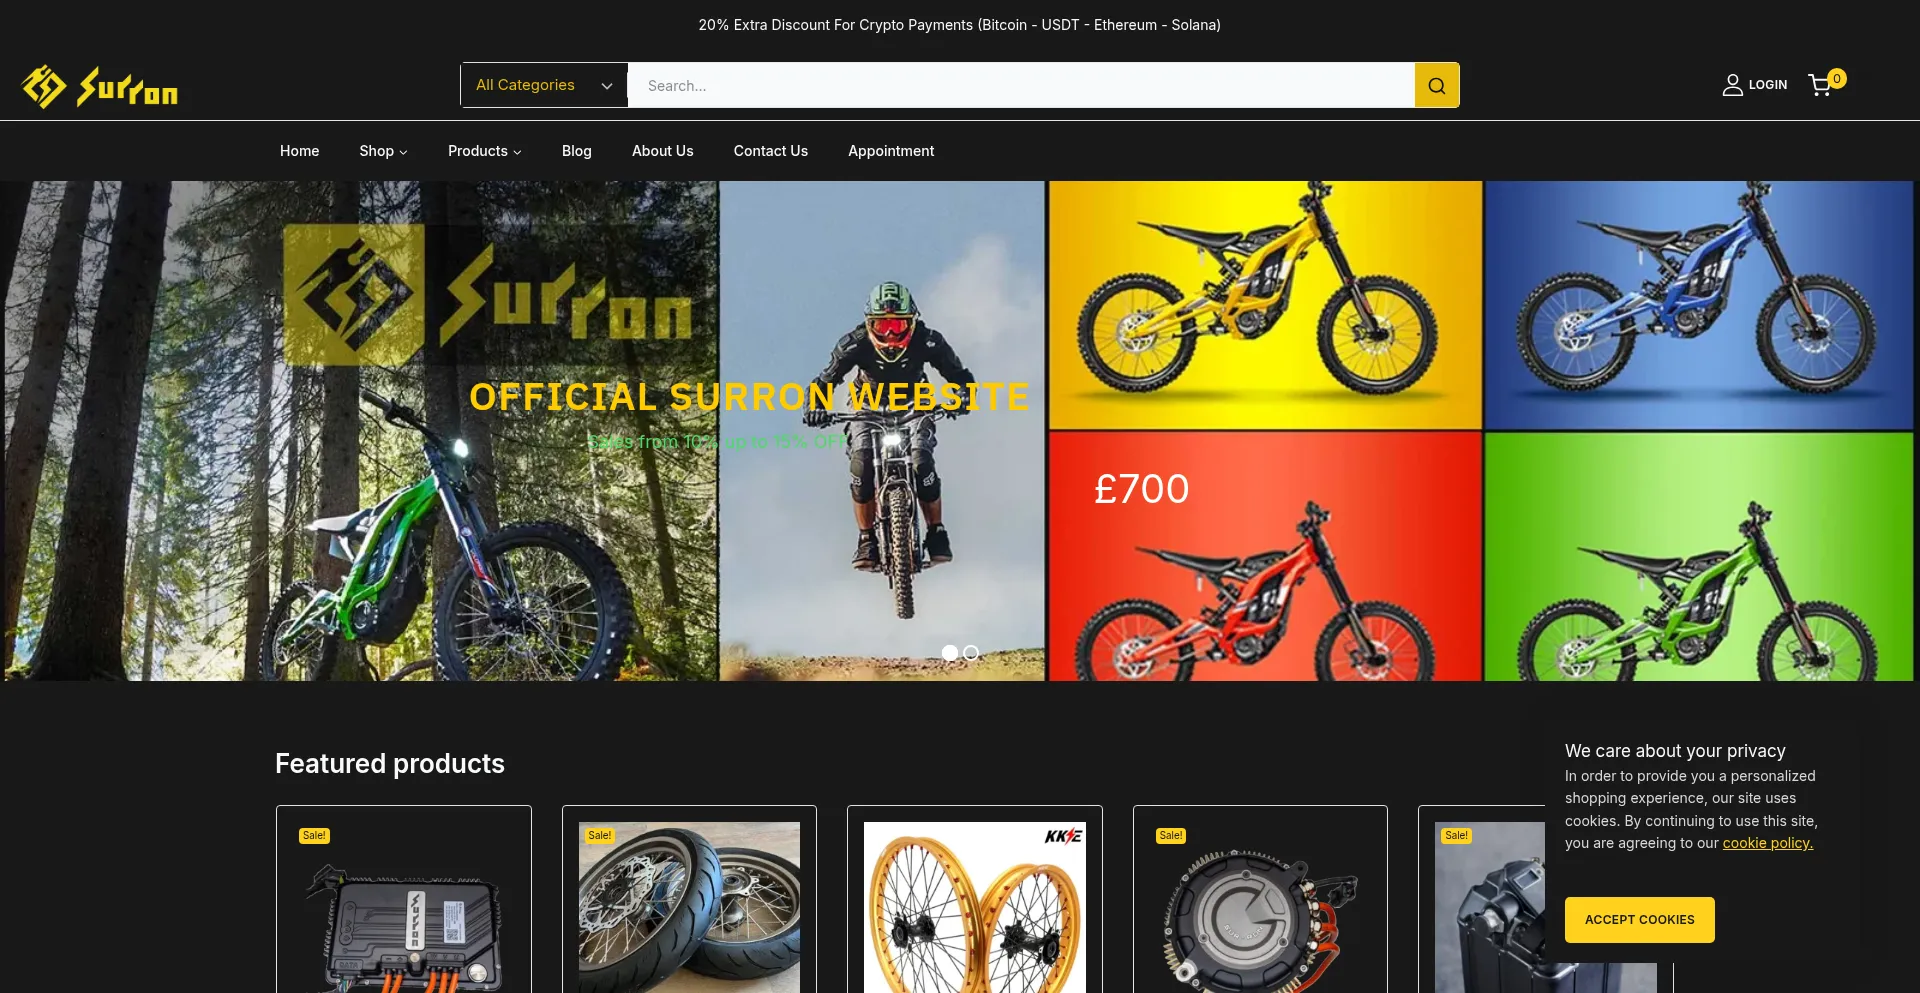Screen dimensions: 1920x993
Task: Select the first slider dot indicator
Action: [950, 653]
